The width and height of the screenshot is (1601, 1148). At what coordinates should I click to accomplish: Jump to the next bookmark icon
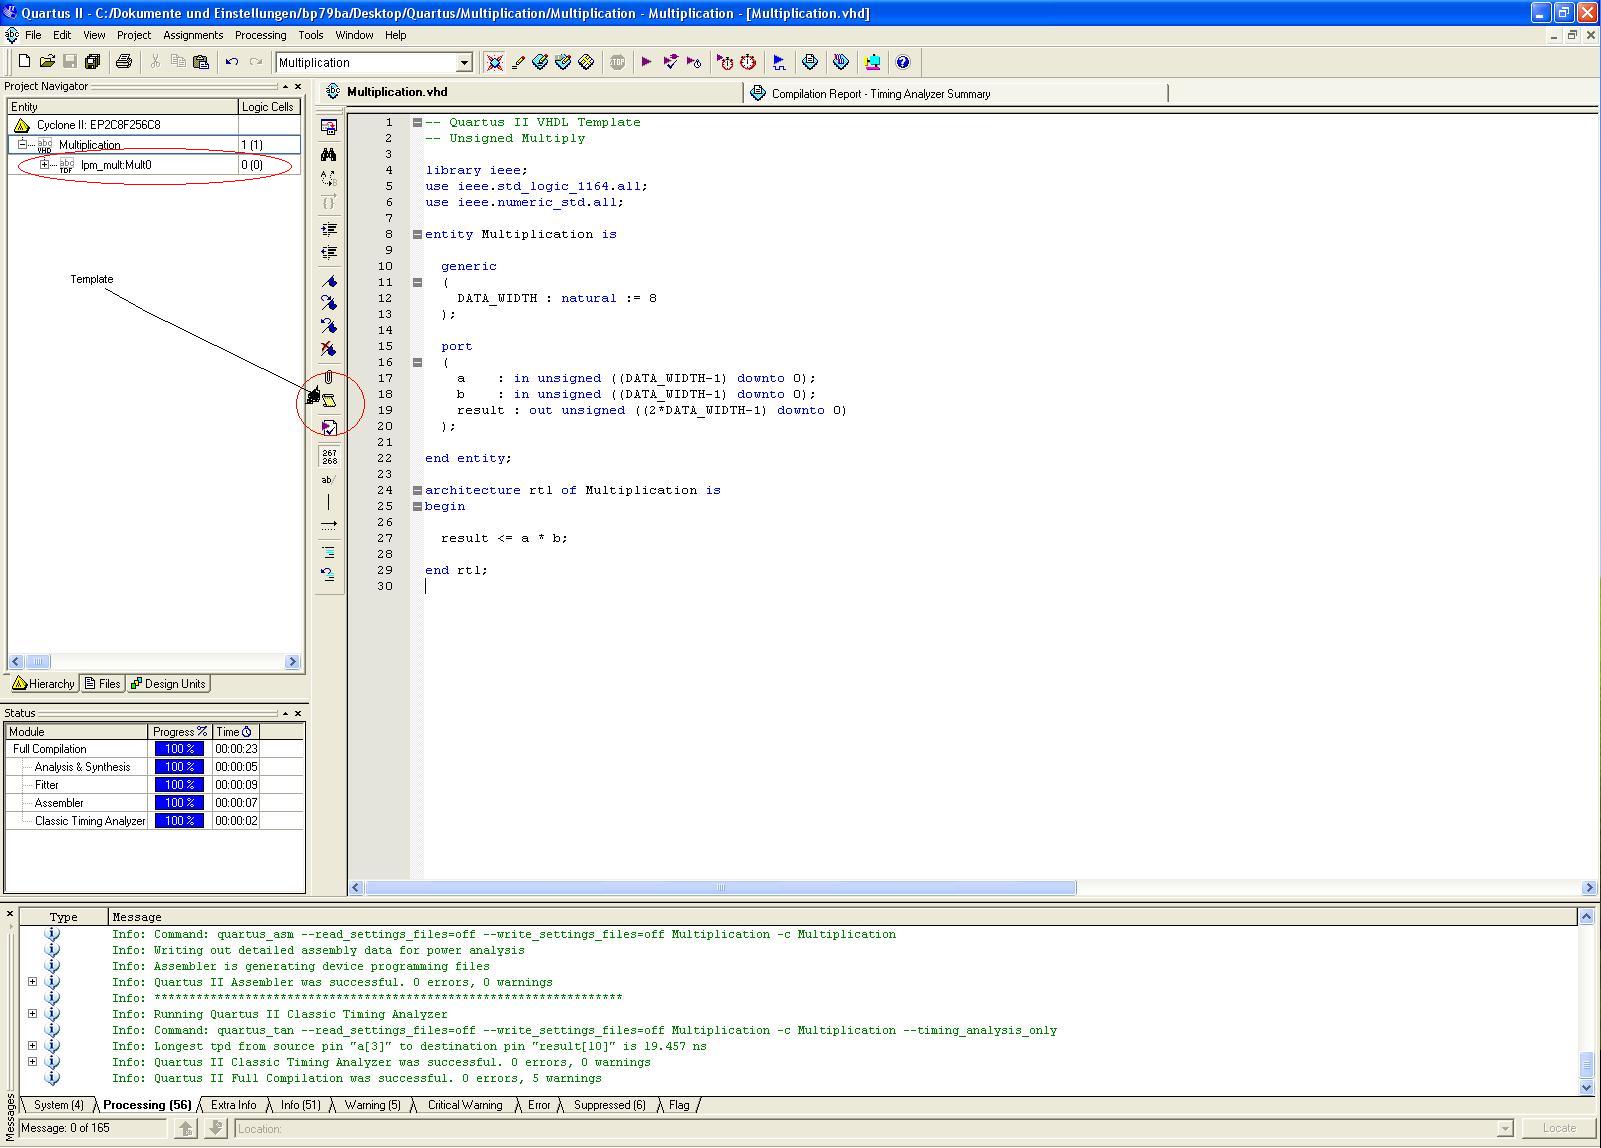click(329, 303)
